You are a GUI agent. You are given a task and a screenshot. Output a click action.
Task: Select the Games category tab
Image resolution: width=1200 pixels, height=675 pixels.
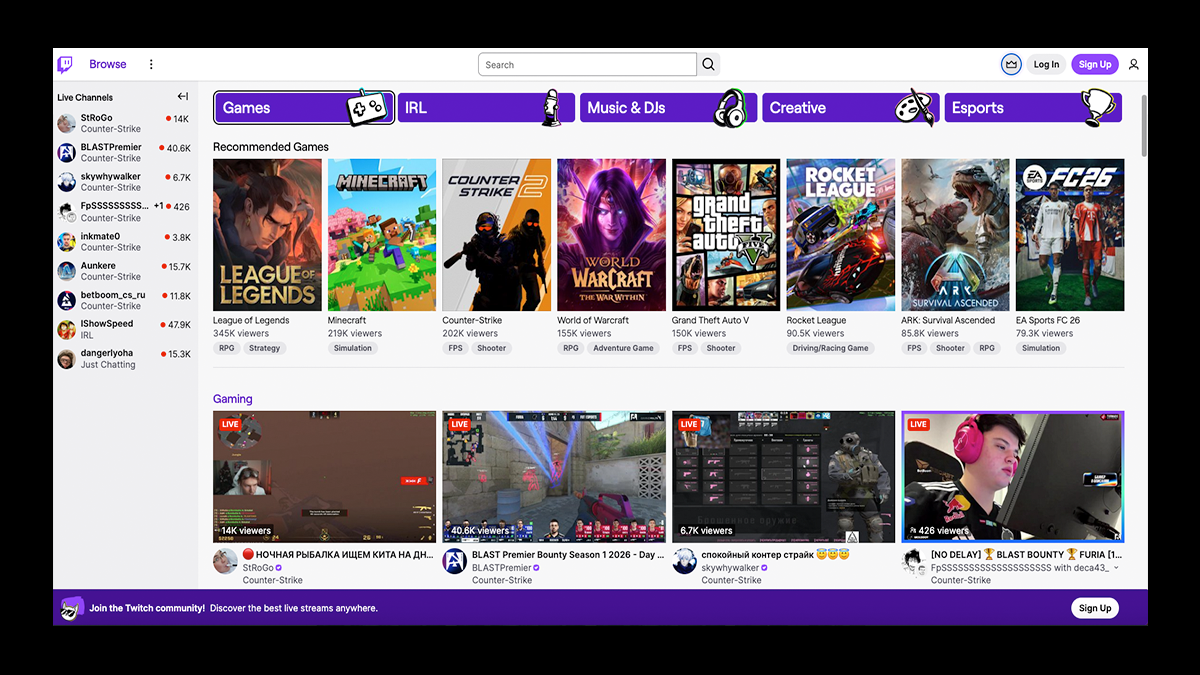coord(302,108)
